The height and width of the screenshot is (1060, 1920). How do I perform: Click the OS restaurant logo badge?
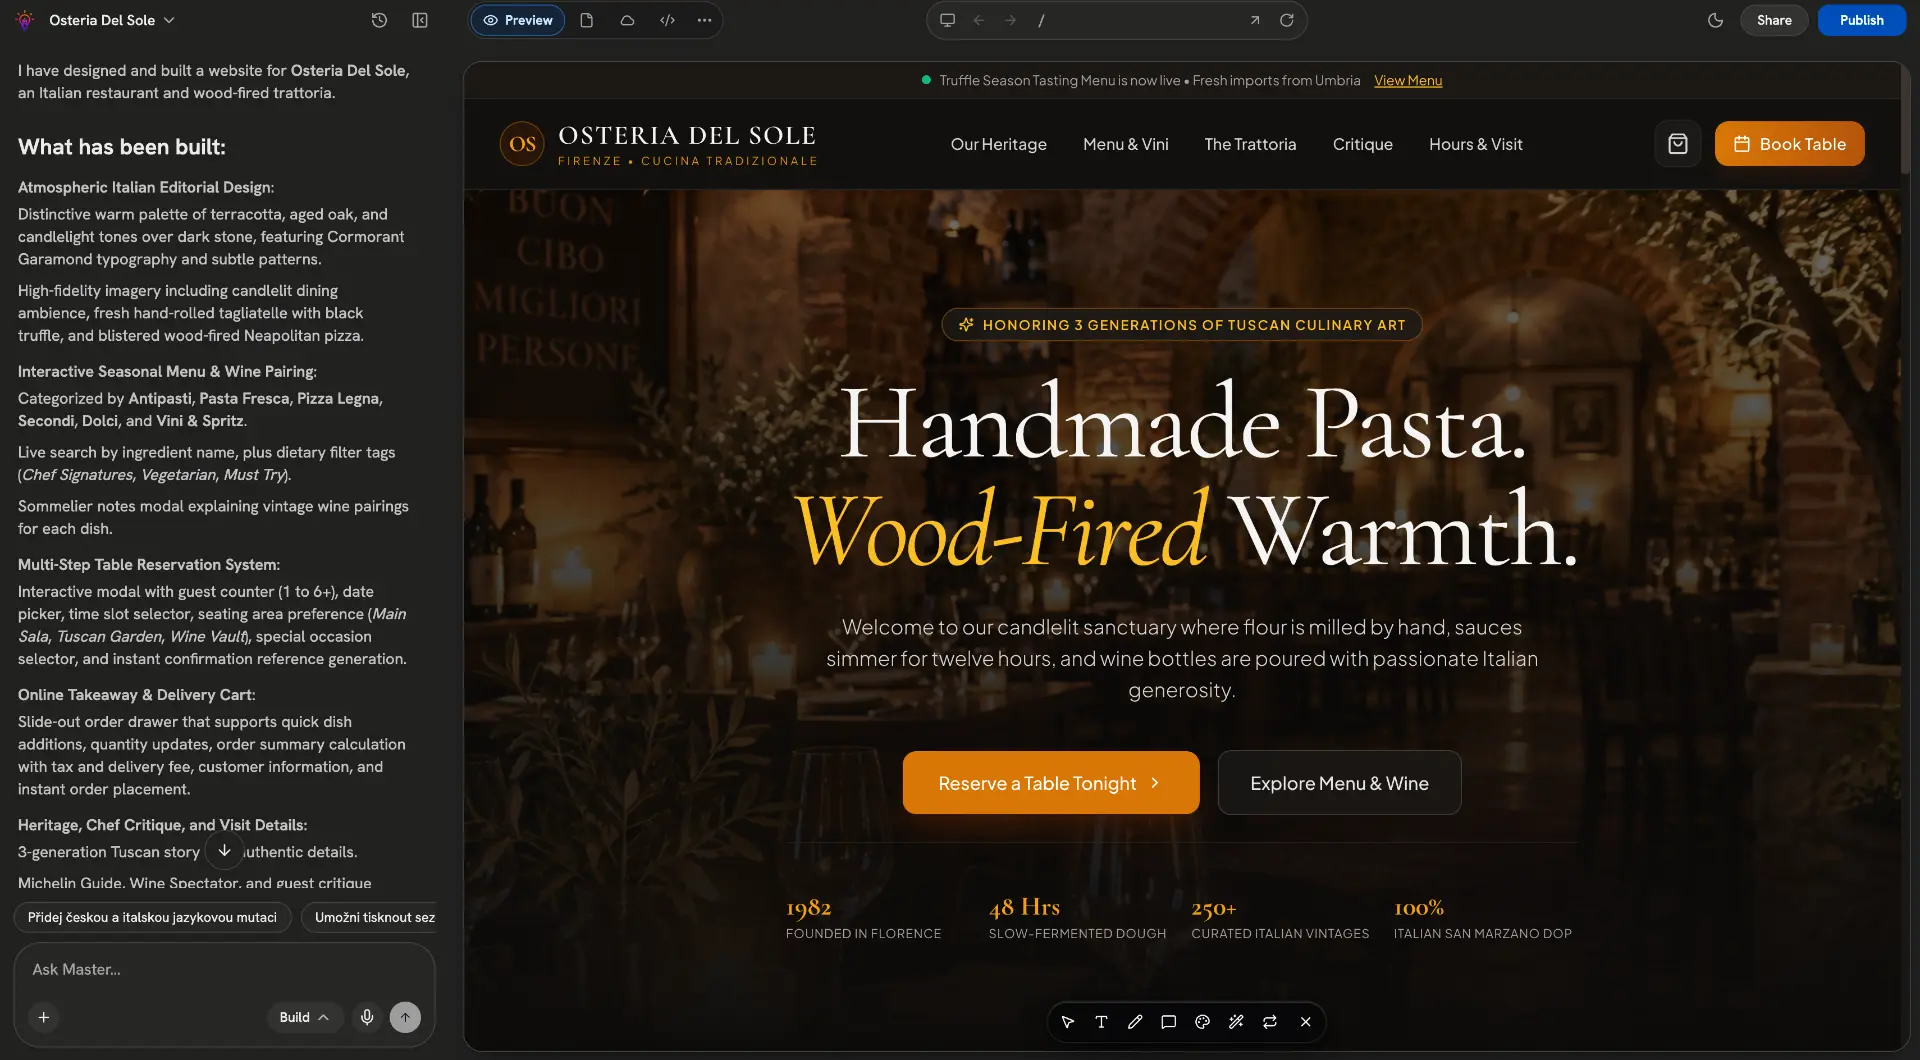[x=522, y=144]
